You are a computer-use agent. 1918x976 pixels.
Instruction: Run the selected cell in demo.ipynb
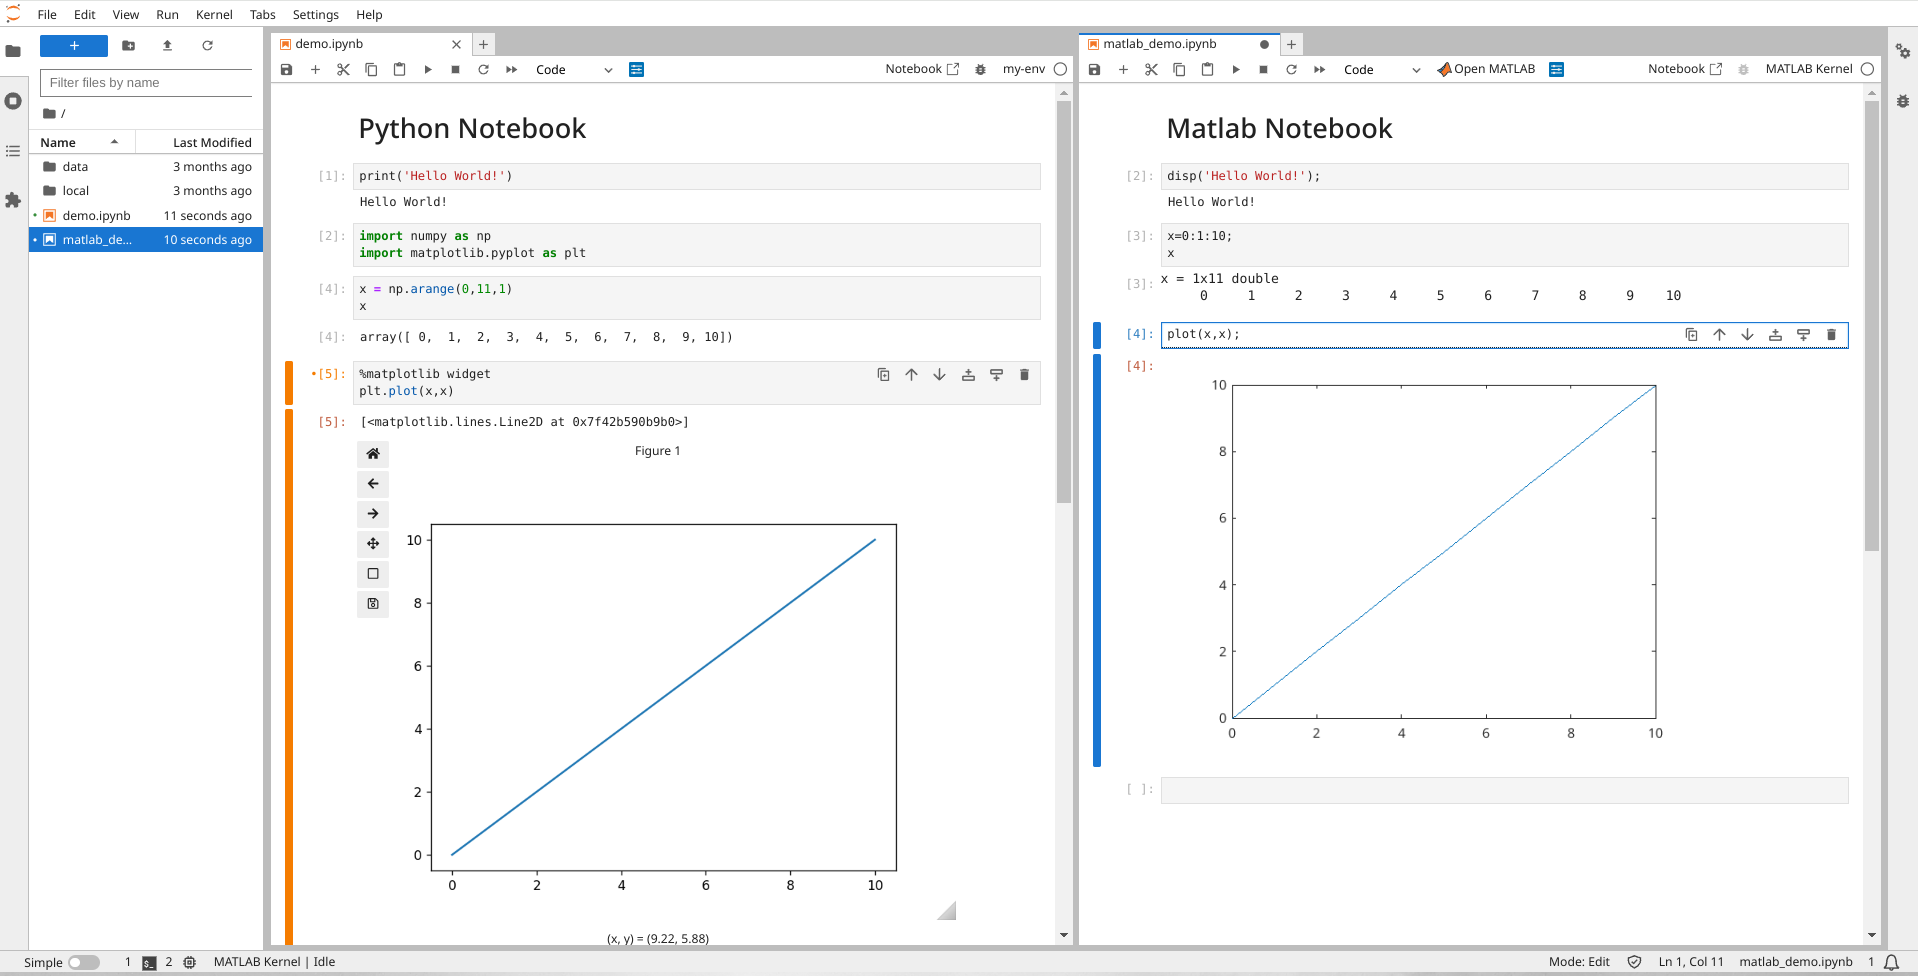[x=427, y=70]
